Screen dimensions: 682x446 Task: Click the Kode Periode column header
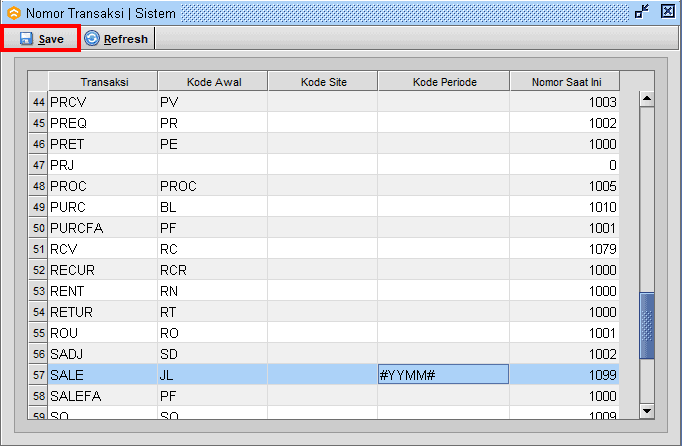tap(443, 81)
